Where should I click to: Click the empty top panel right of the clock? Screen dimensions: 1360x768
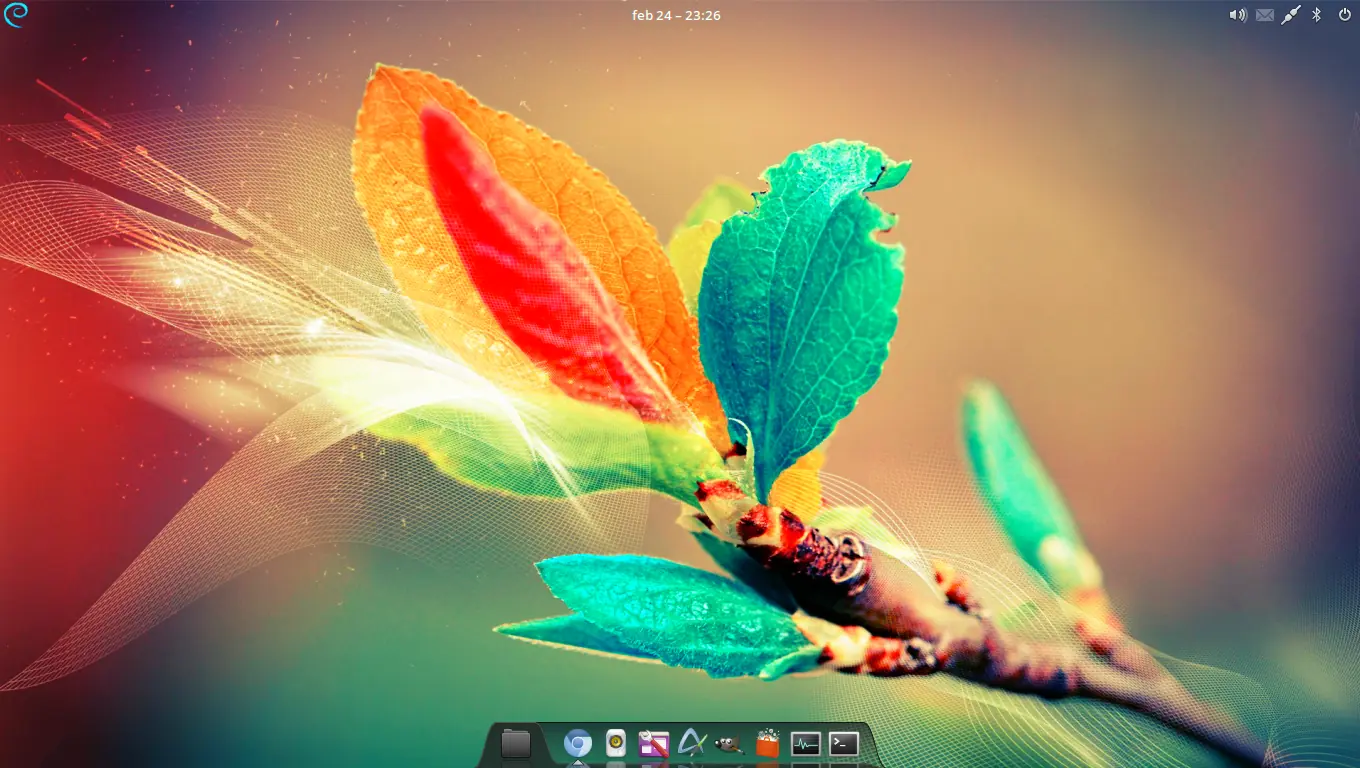point(950,15)
